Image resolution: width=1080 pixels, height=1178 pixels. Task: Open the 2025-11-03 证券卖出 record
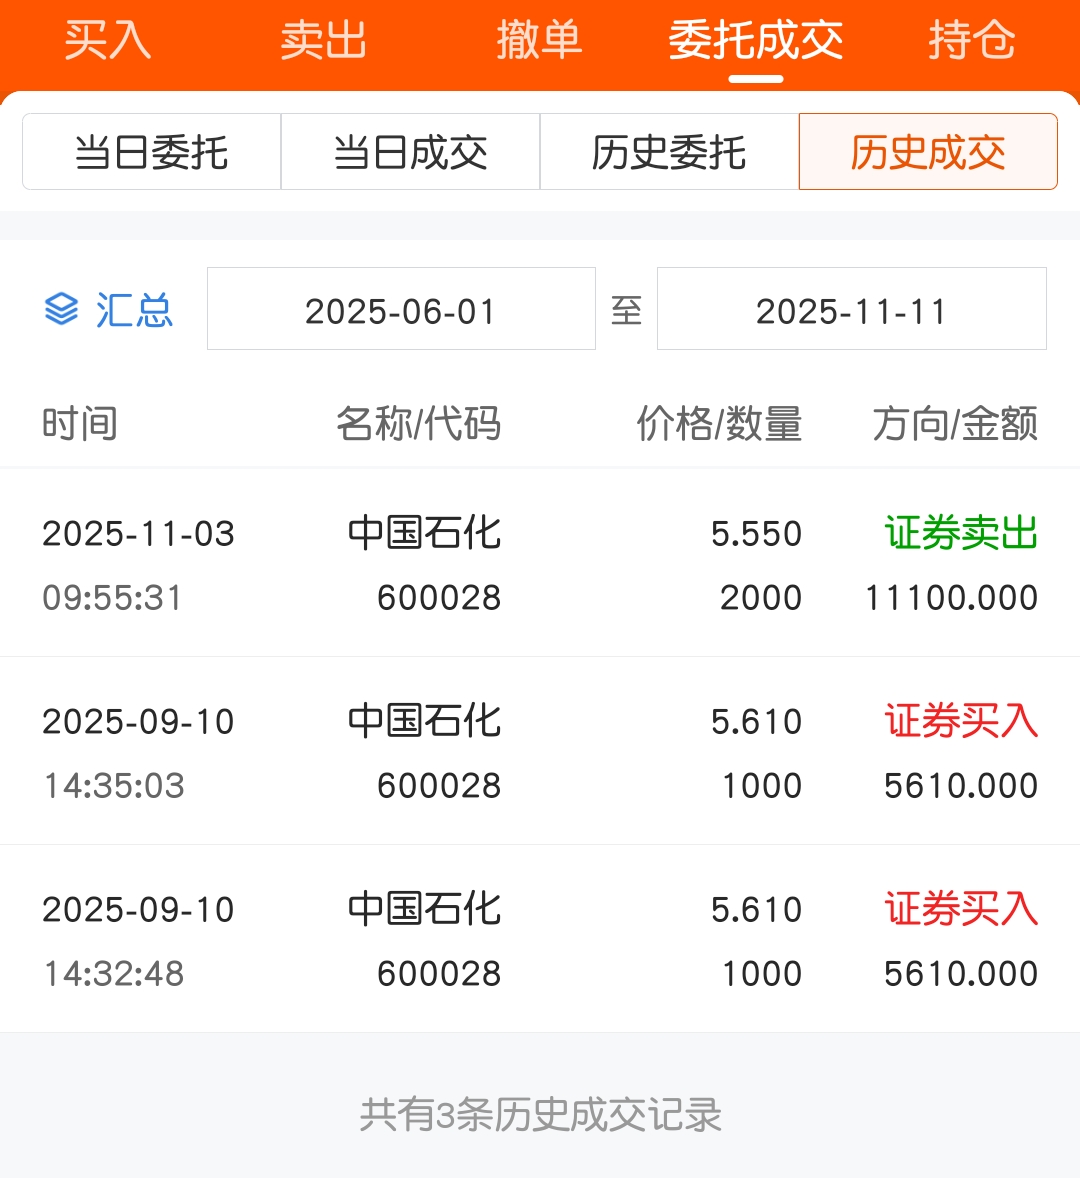[x=540, y=563]
